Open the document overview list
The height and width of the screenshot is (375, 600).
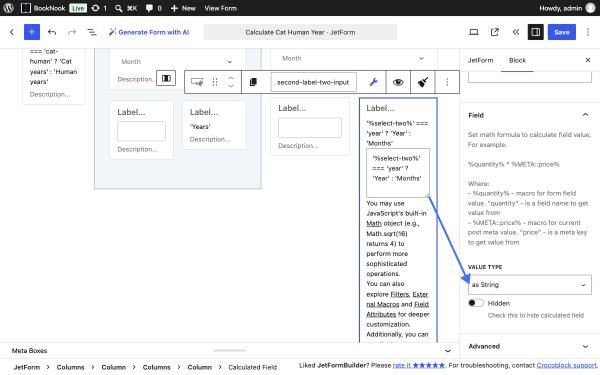pyautogui.click(x=91, y=32)
